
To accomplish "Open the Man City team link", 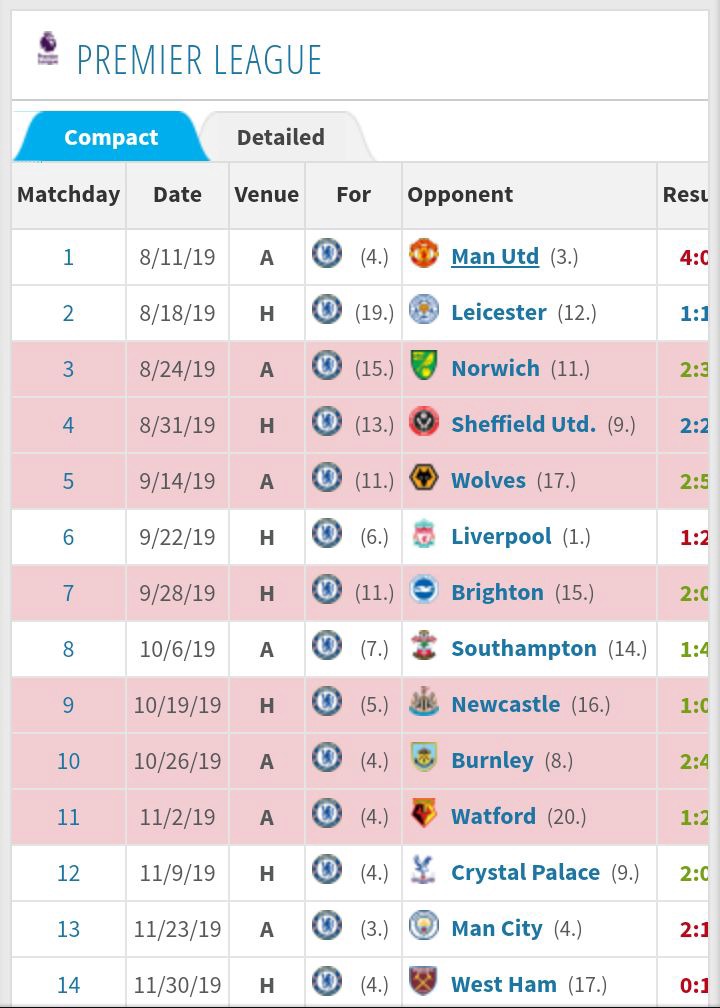I will 497,929.
